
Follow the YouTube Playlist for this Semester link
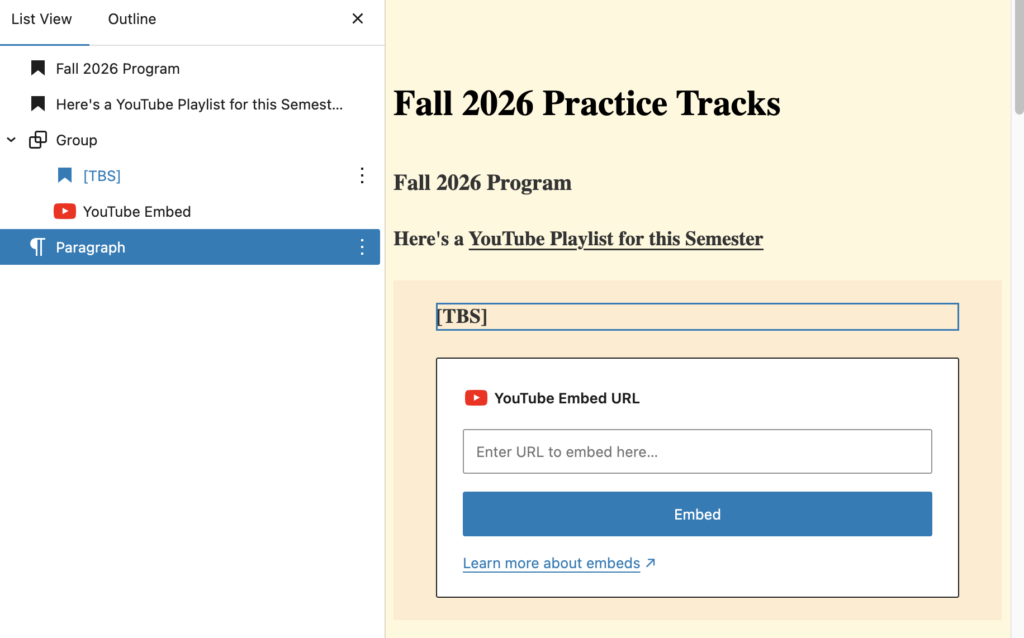pos(615,239)
